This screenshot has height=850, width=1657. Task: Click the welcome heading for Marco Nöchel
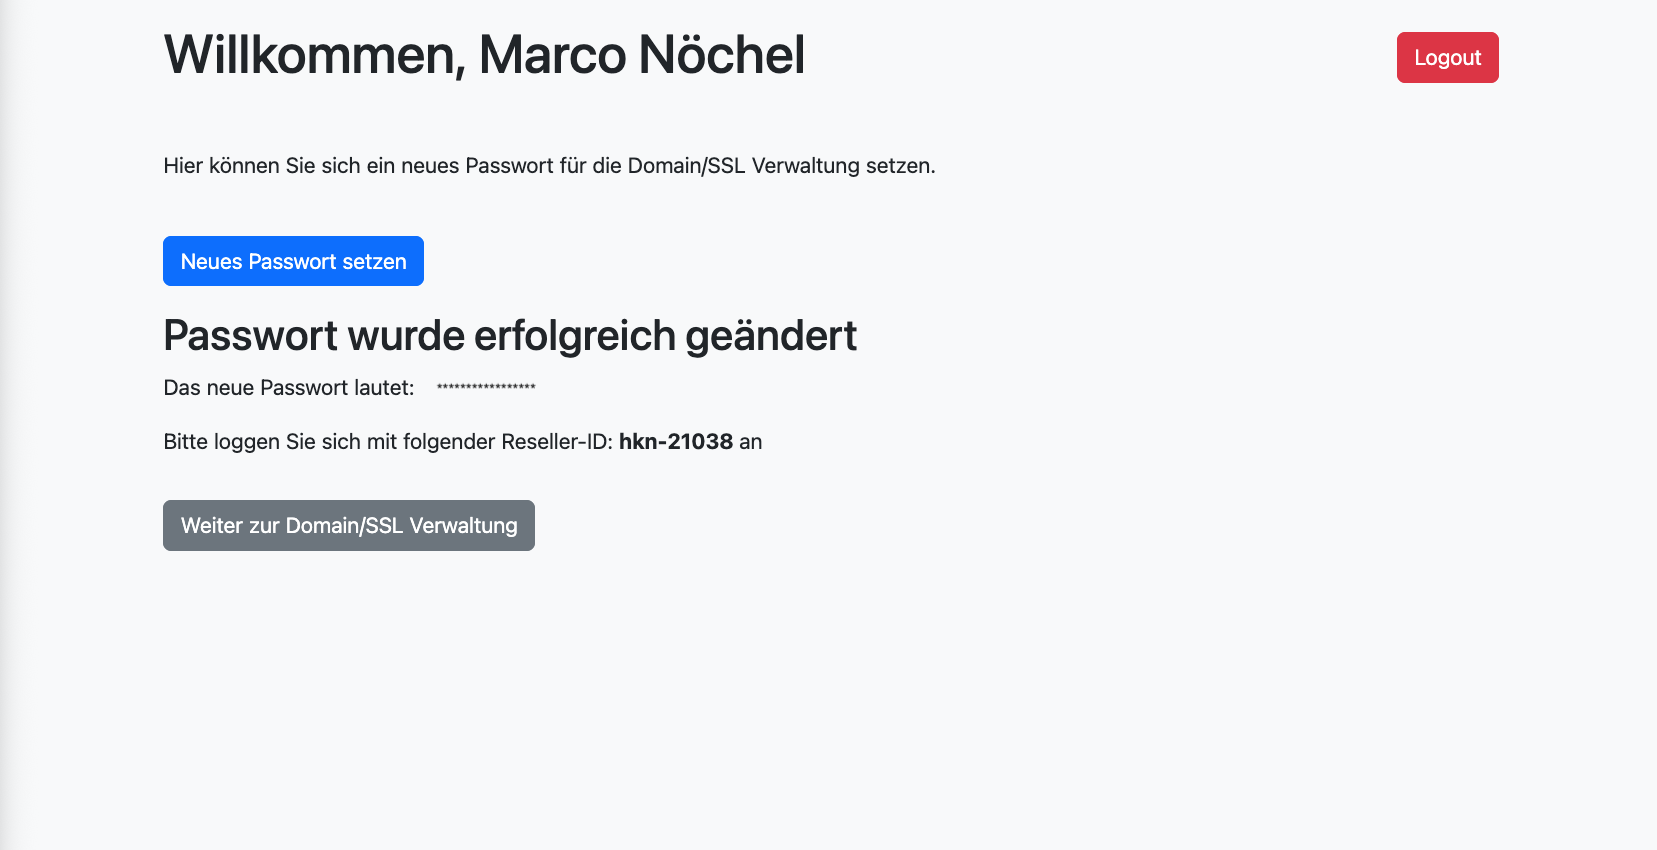click(483, 55)
